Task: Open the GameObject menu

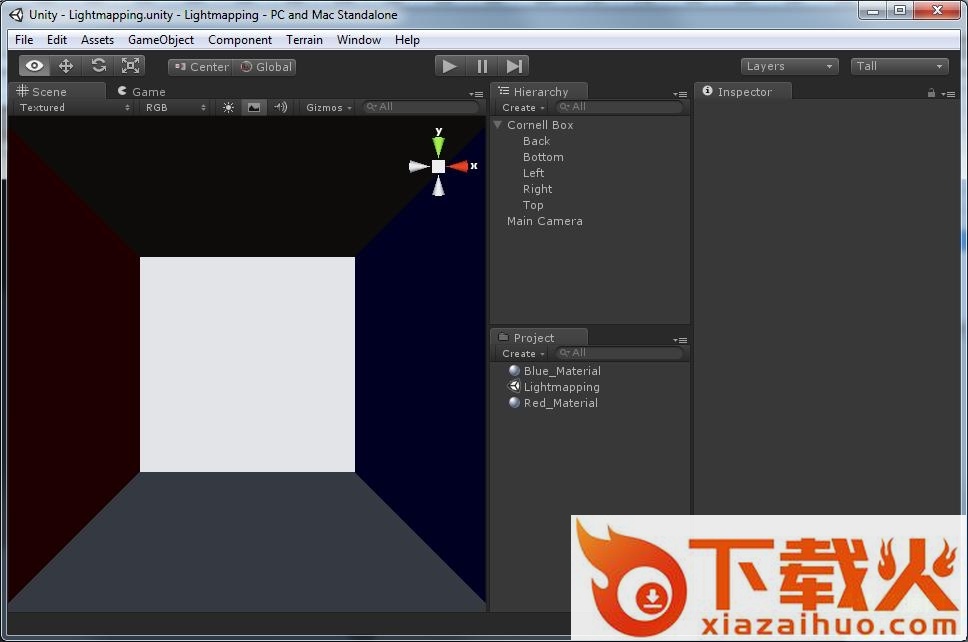Action: point(161,40)
